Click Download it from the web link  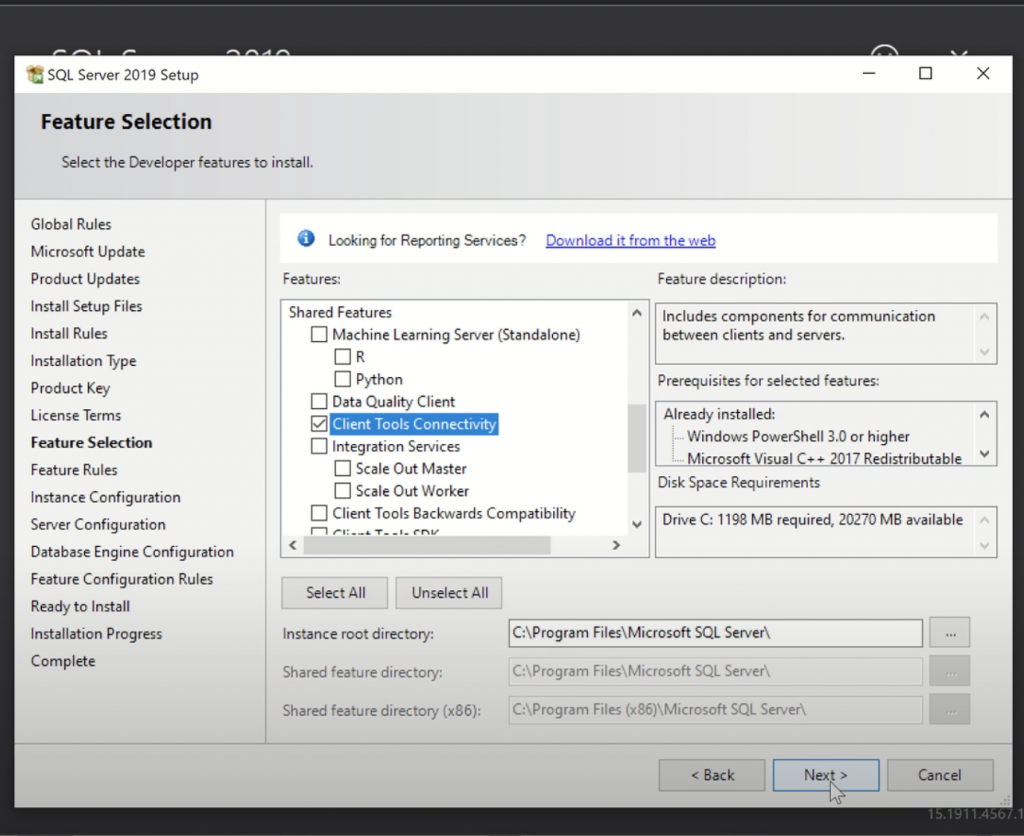[x=630, y=240]
